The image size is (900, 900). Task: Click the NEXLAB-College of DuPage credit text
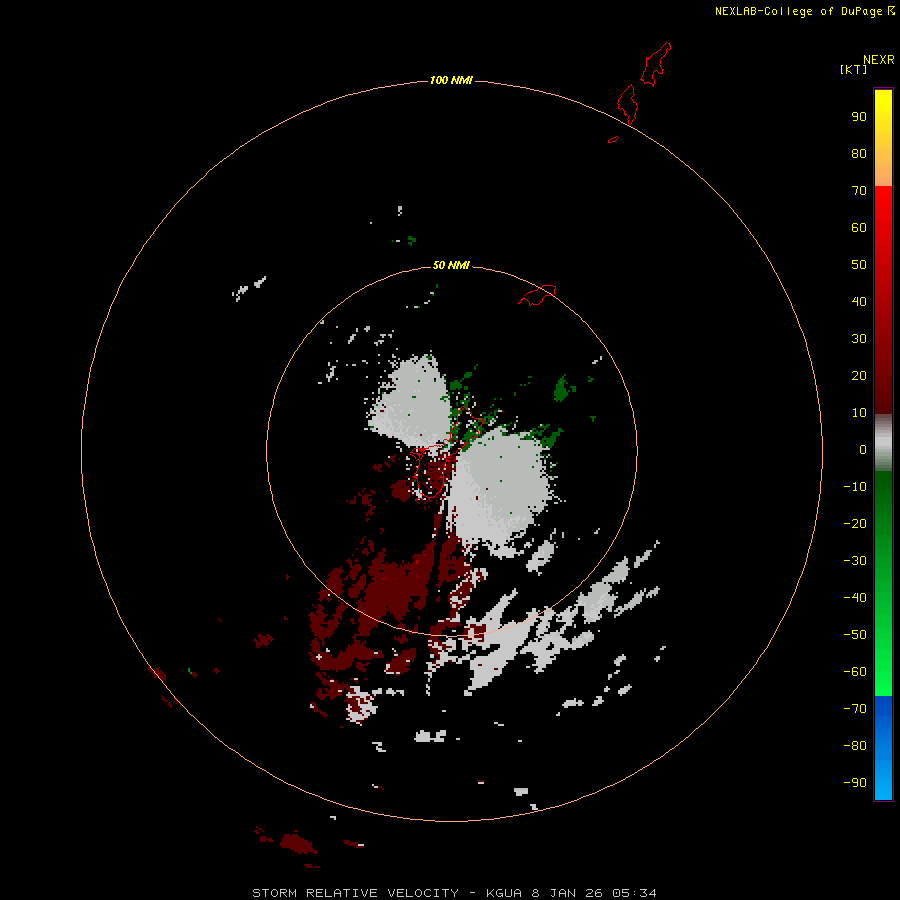pos(798,11)
